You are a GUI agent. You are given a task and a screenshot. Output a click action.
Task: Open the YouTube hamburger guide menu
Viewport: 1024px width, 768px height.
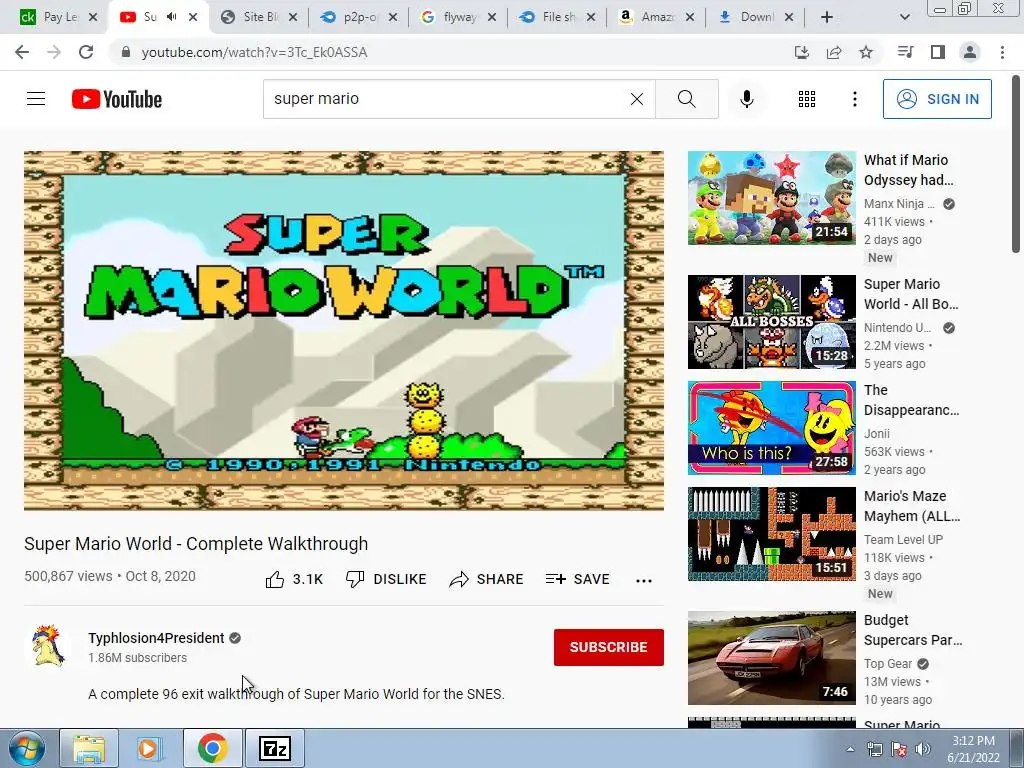click(36, 99)
